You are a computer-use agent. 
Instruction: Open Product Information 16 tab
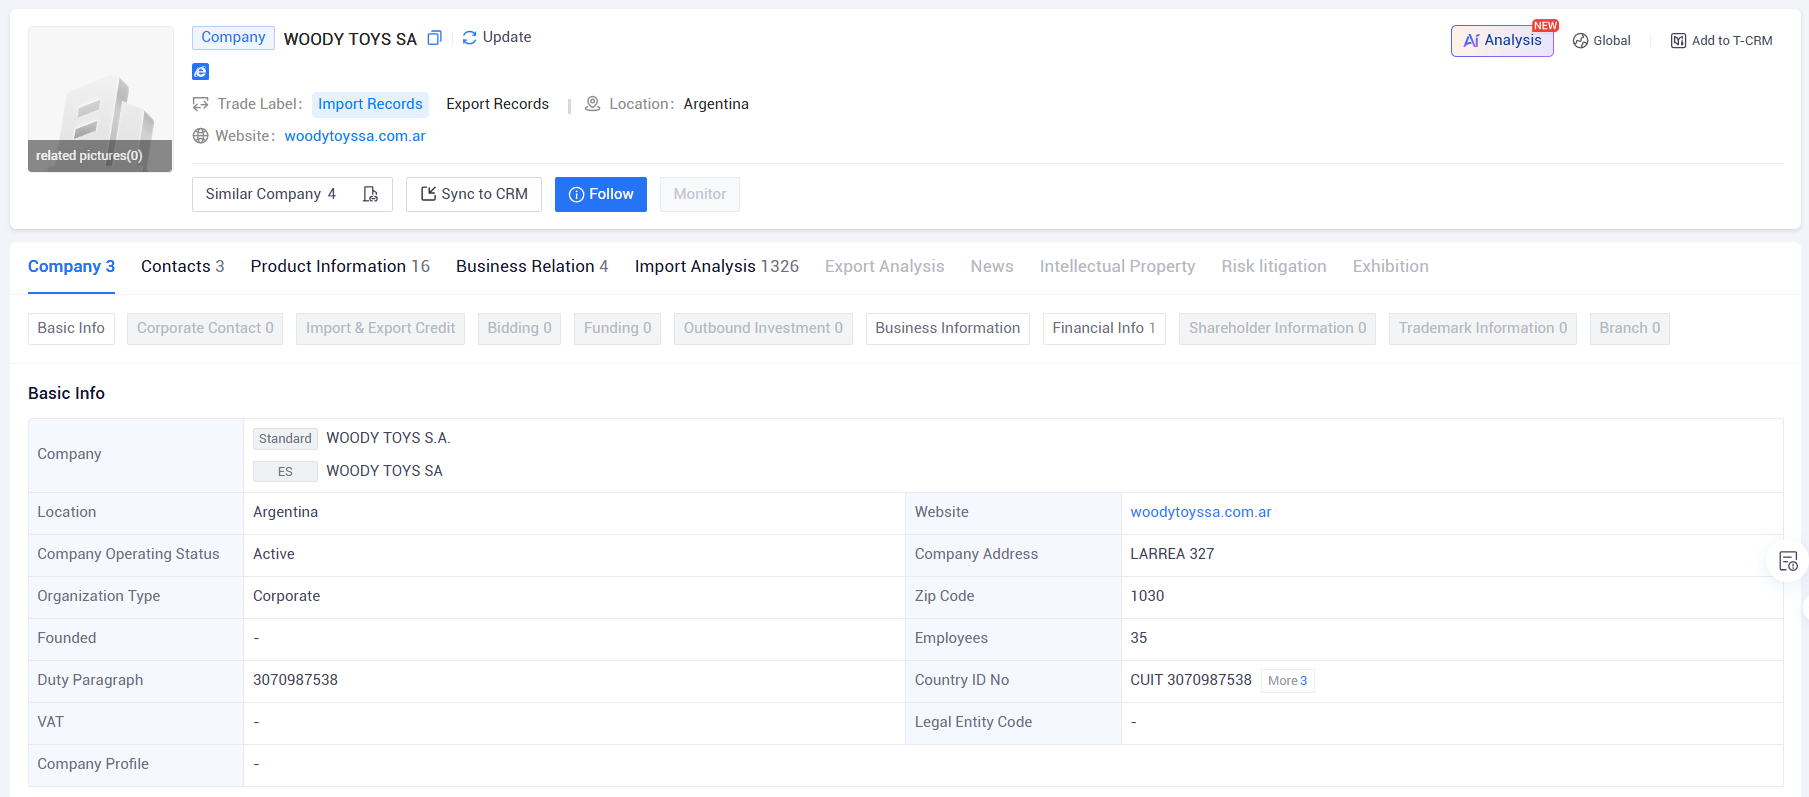[x=340, y=266]
